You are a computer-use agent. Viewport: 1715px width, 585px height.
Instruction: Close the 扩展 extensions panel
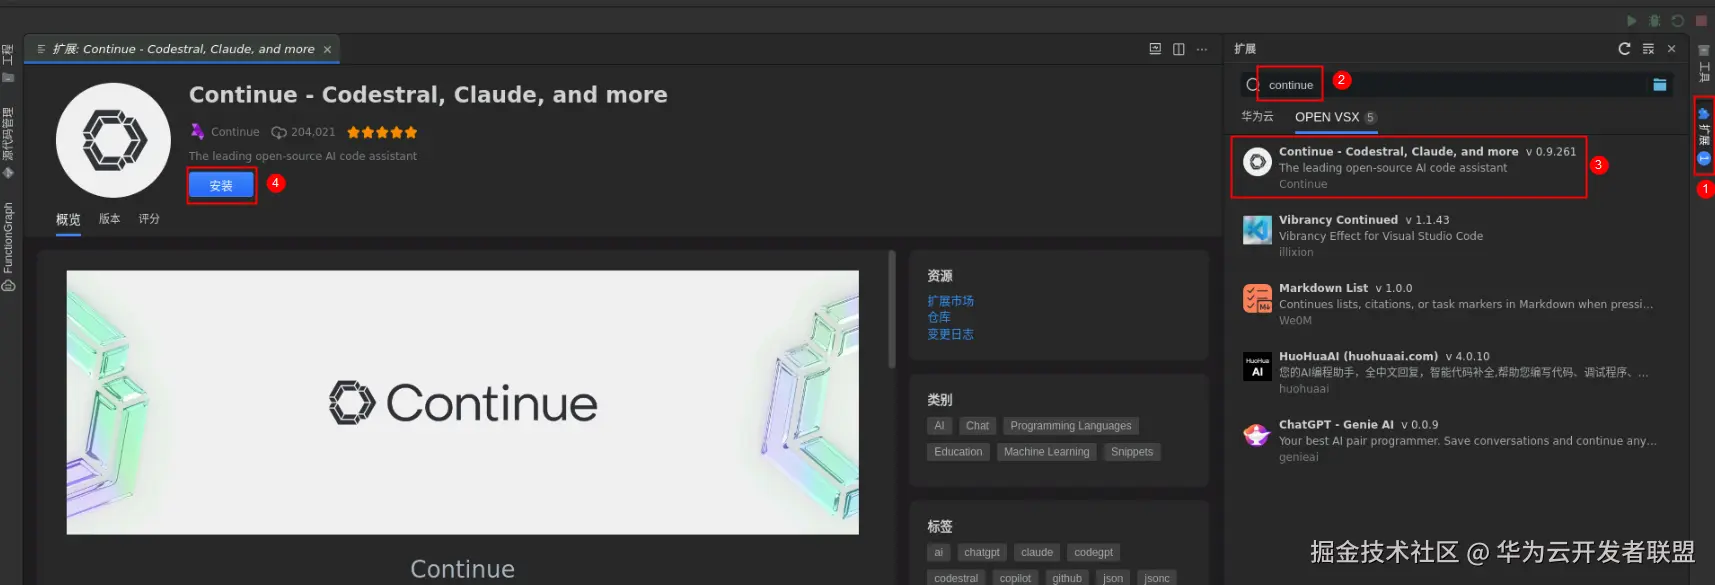click(x=1671, y=49)
